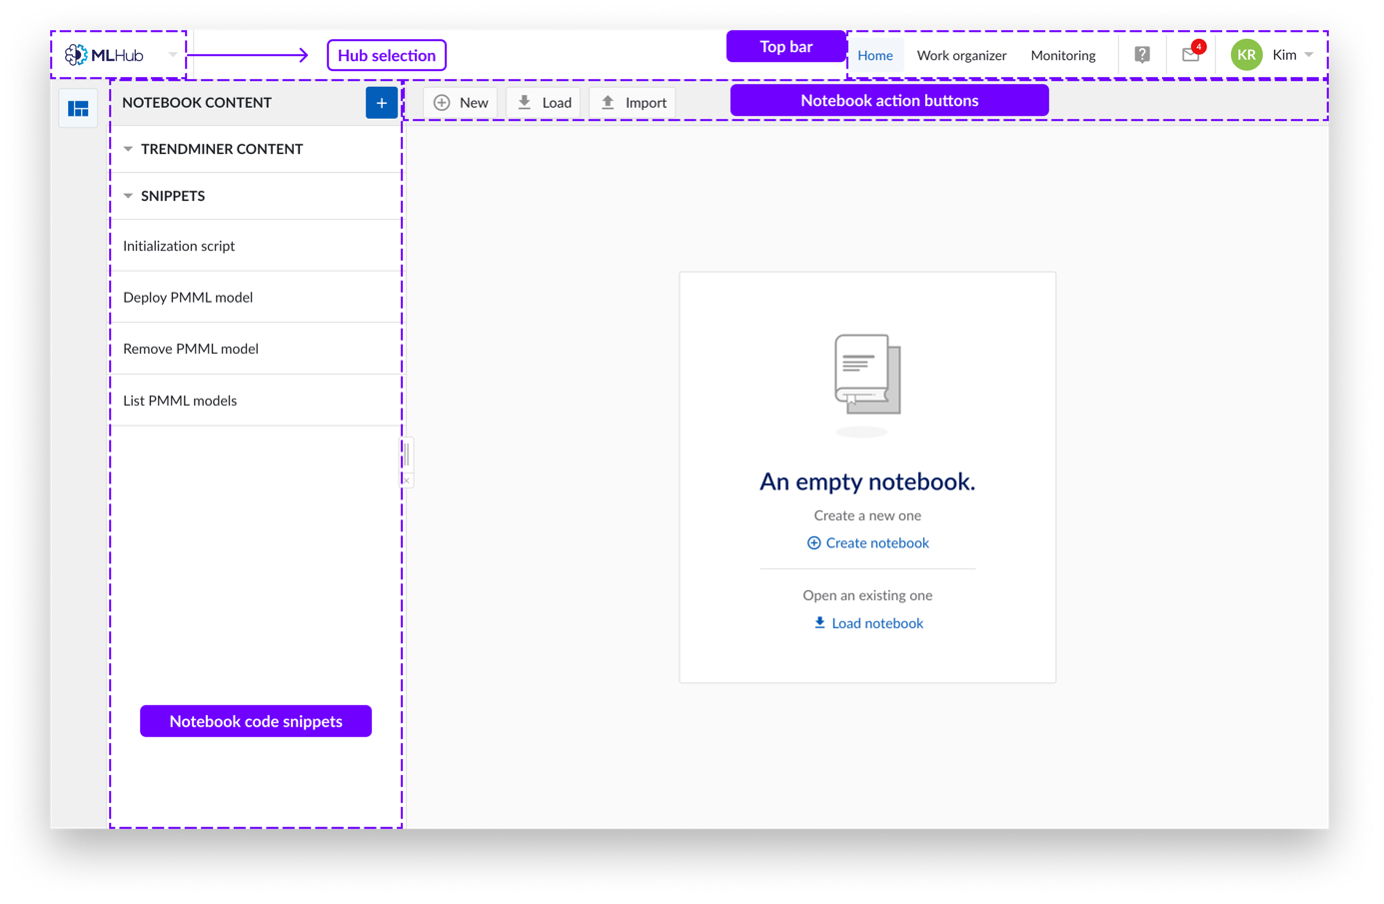Open the help question mark icon

[x=1142, y=55]
